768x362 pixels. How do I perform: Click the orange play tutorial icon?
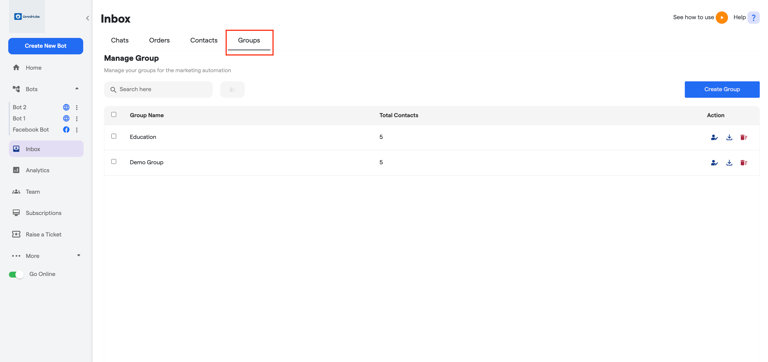click(721, 18)
